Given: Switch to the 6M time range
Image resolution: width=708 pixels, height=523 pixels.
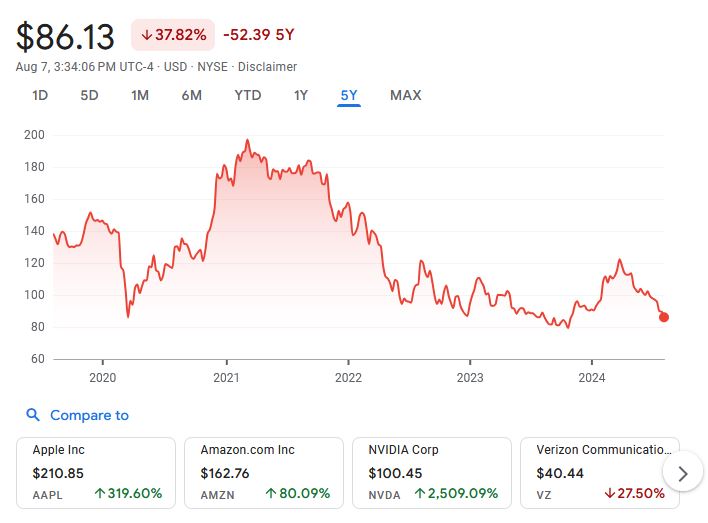Looking at the screenshot, I should (192, 95).
